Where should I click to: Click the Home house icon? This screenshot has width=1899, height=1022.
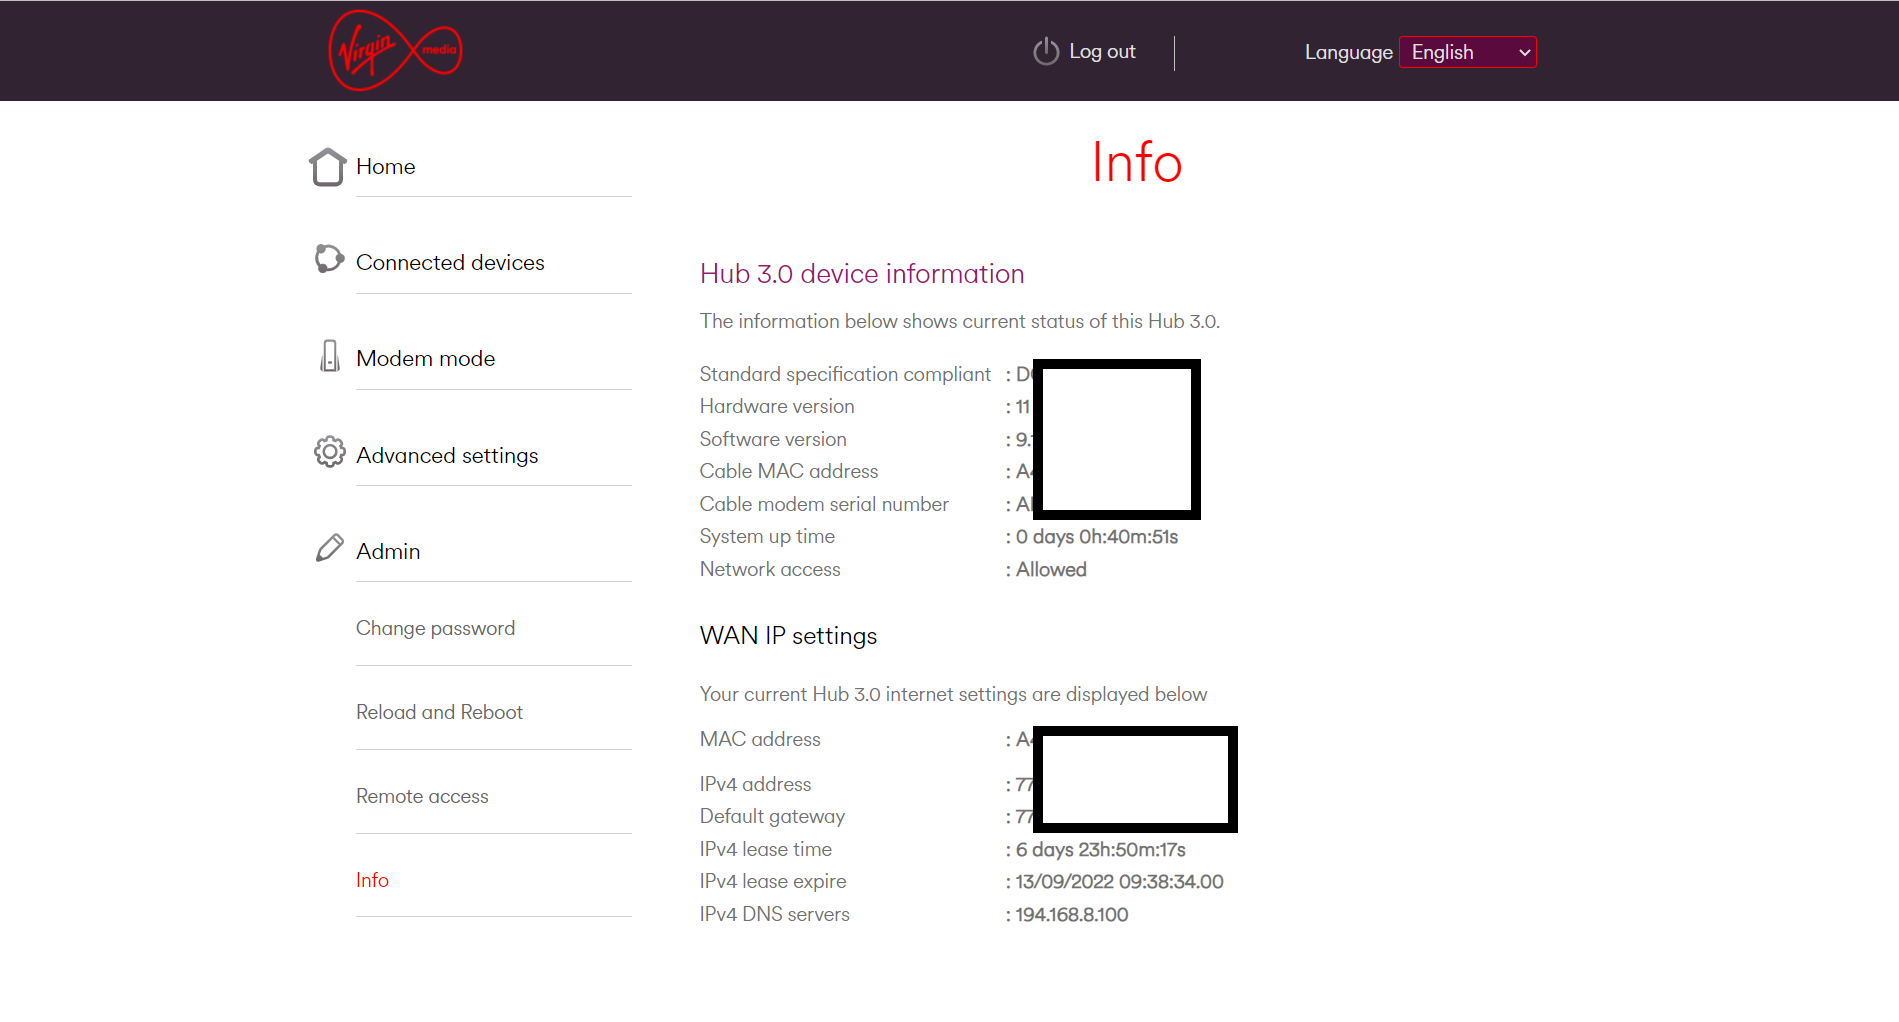tap(327, 167)
